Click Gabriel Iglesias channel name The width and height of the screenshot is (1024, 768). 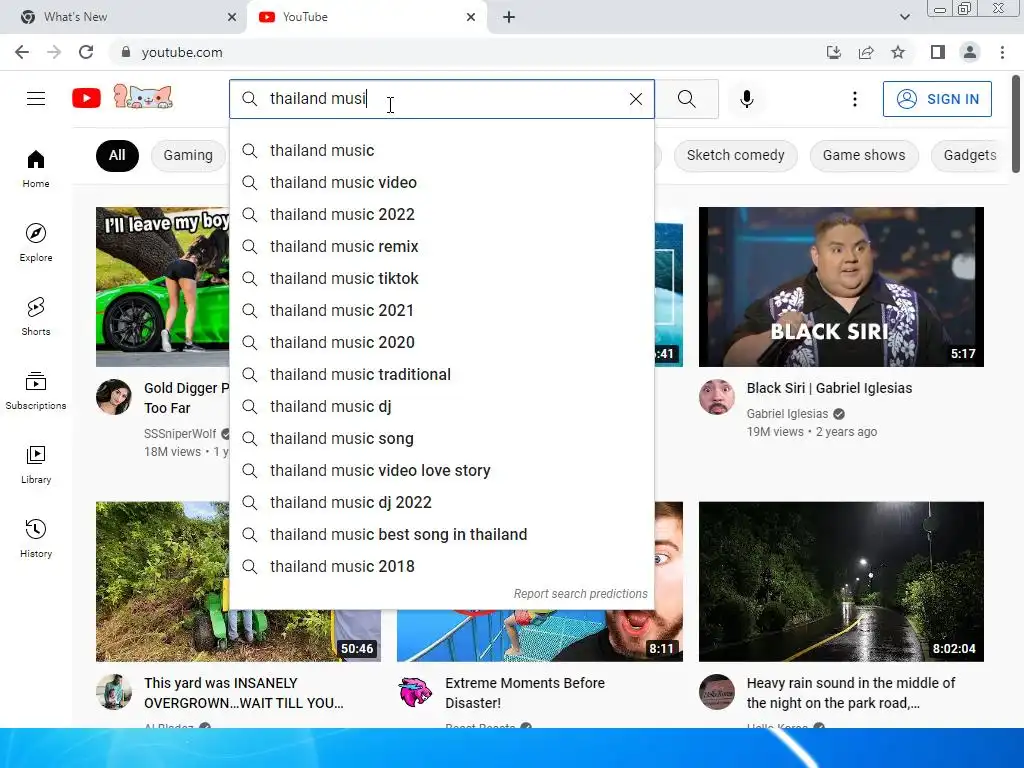coord(787,413)
